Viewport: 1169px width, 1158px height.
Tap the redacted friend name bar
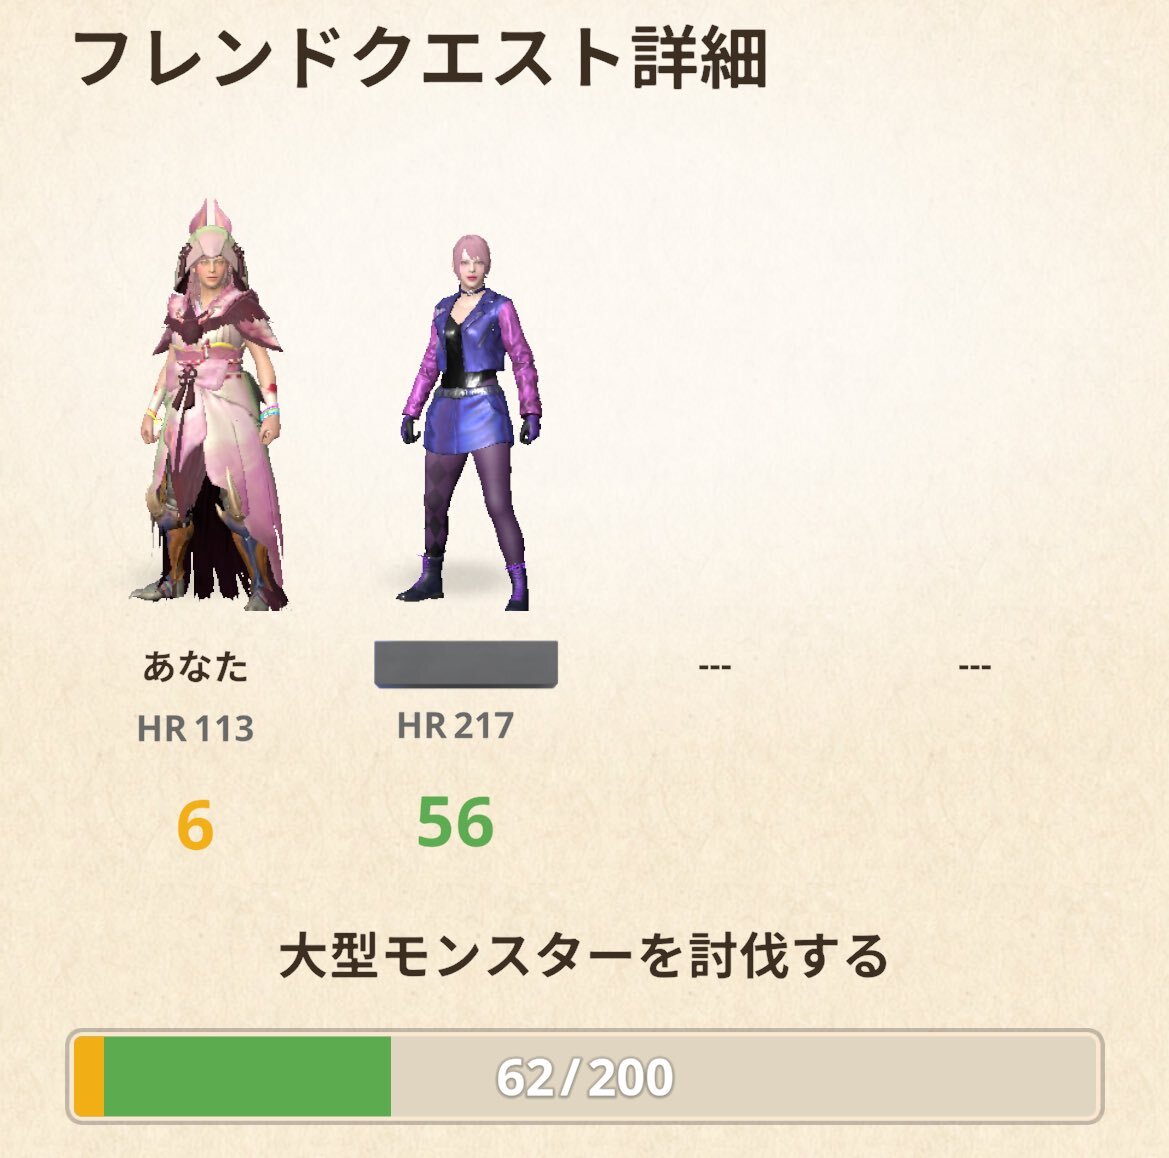466,664
